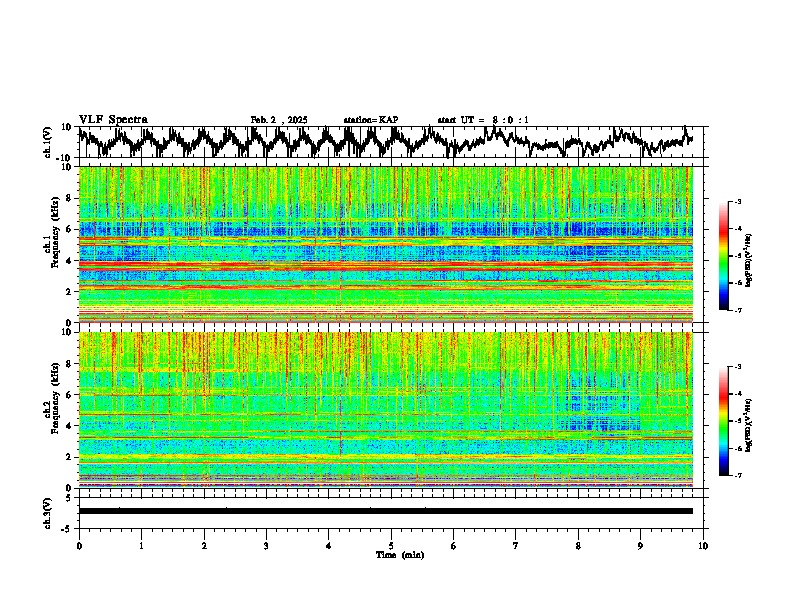The width and height of the screenshot is (792, 612).
Task: Click the ch.2 spectrogram color scale bar
Action: (x=723, y=421)
